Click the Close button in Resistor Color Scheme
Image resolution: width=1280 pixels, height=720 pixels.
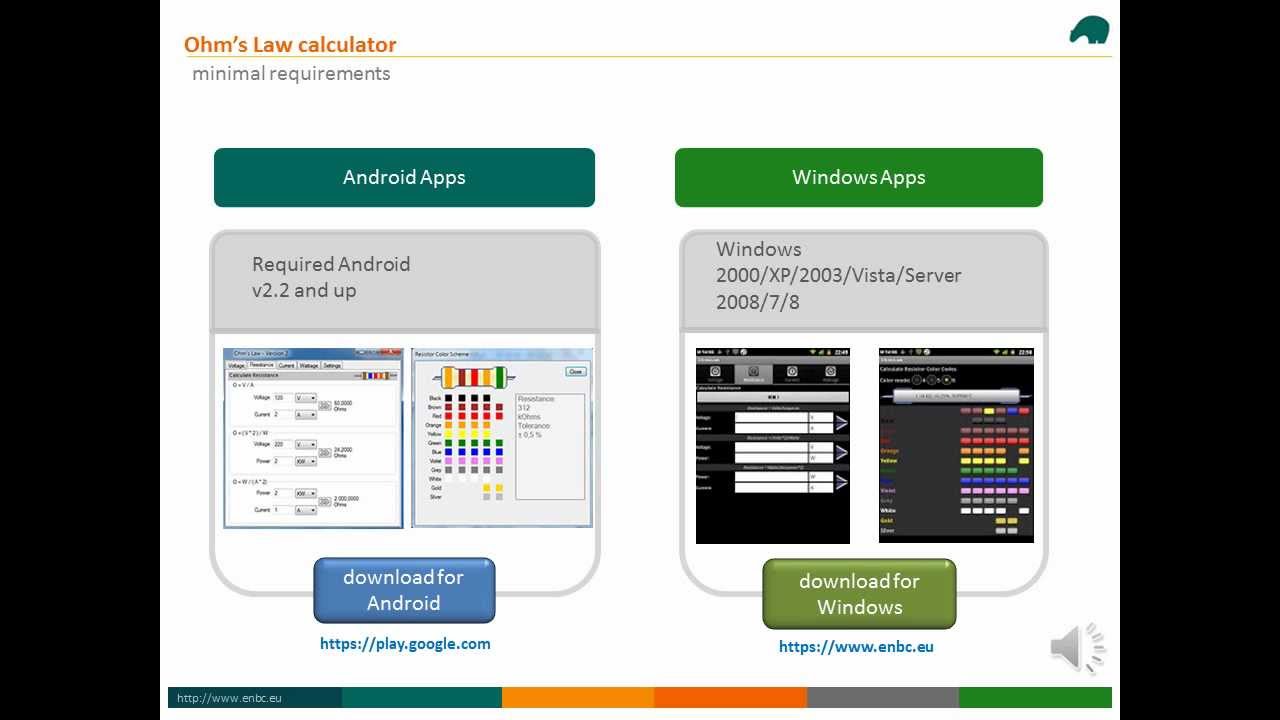pyautogui.click(x=575, y=371)
